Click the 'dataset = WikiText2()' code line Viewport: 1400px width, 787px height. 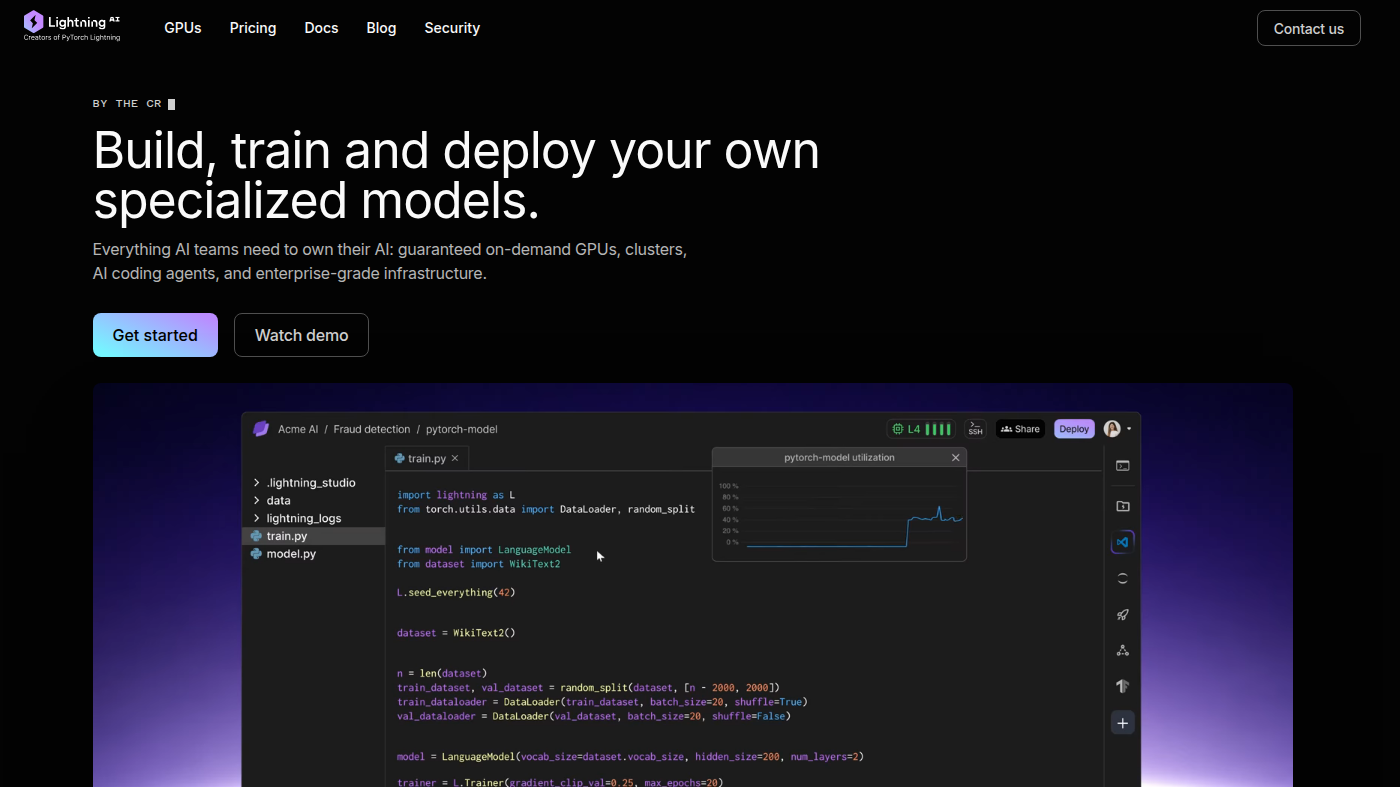click(456, 632)
